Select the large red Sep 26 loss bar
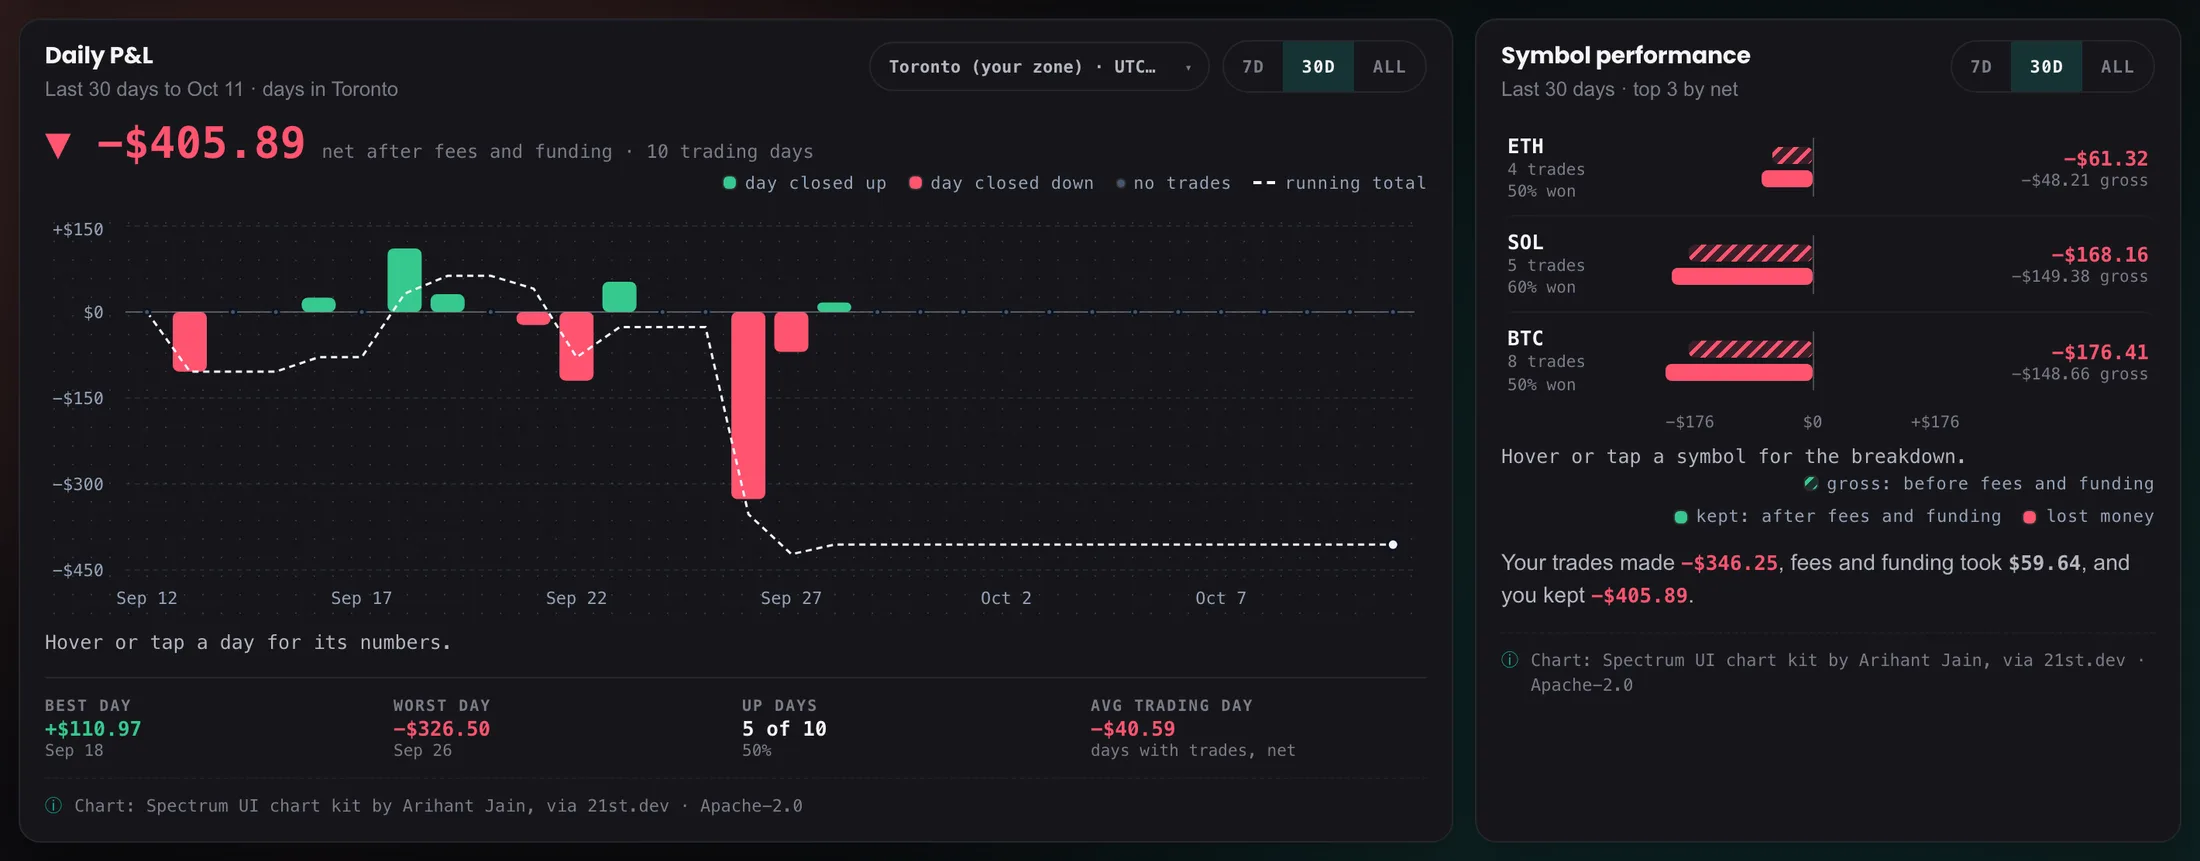Screen dimensions: 2200x861 tap(748, 405)
